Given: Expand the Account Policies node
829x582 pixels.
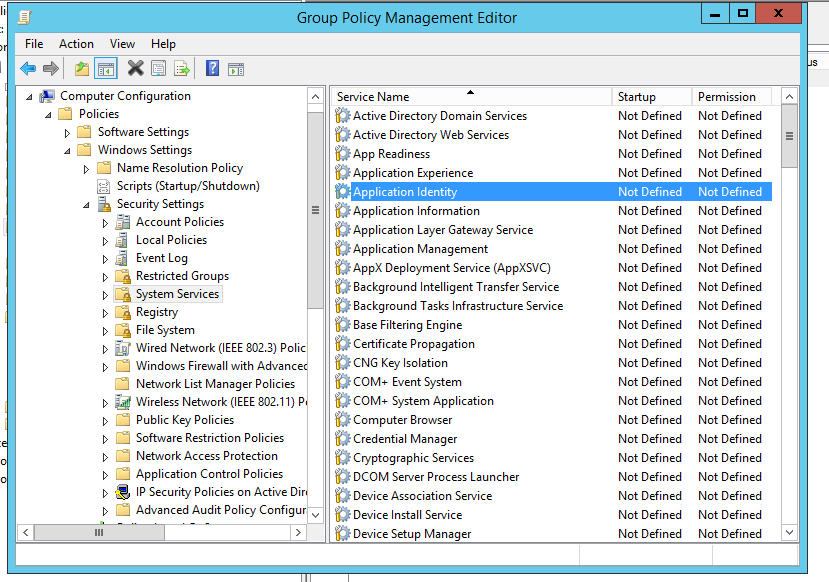Looking at the screenshot, I should tap(105, 223).
